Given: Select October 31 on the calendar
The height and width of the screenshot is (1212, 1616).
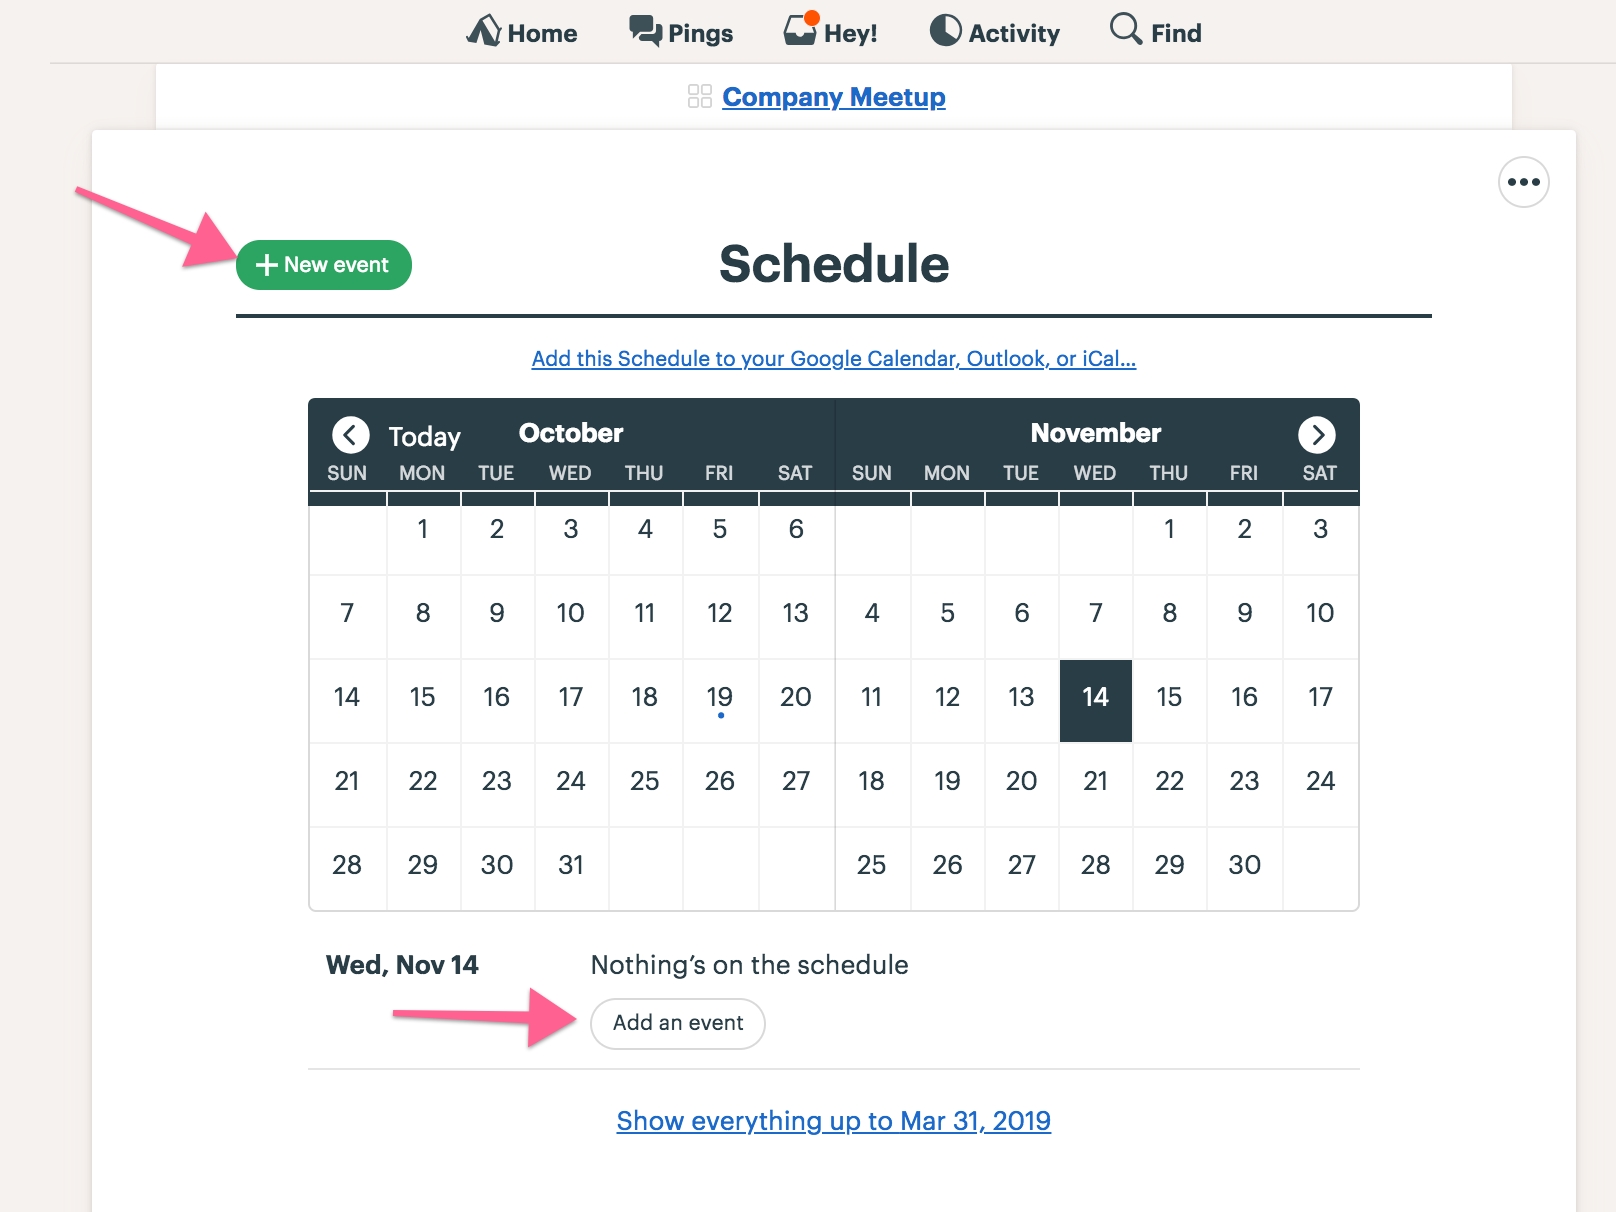Looking at the screenshot, I should point(571,865).
